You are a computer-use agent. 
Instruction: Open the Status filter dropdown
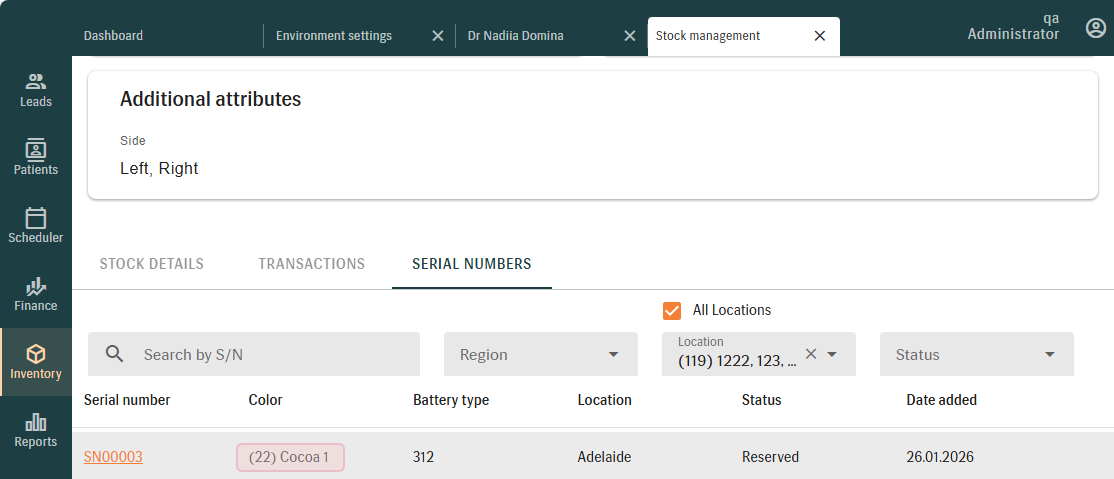1049,355
